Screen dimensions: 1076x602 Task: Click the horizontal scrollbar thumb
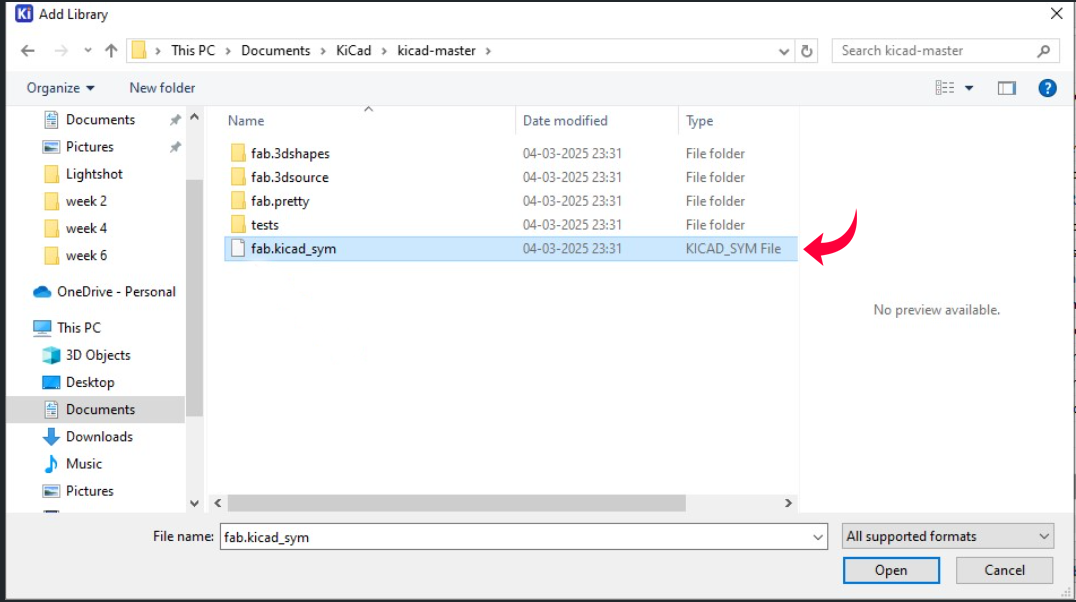click(456, 503)
